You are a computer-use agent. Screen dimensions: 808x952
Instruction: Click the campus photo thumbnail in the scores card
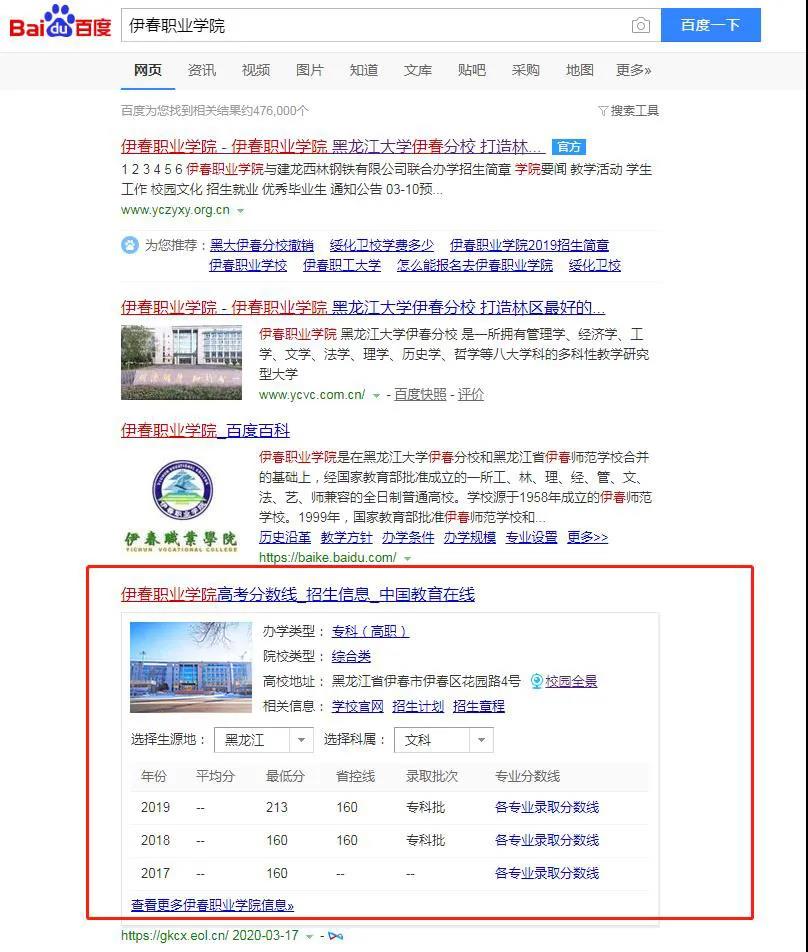190,665
